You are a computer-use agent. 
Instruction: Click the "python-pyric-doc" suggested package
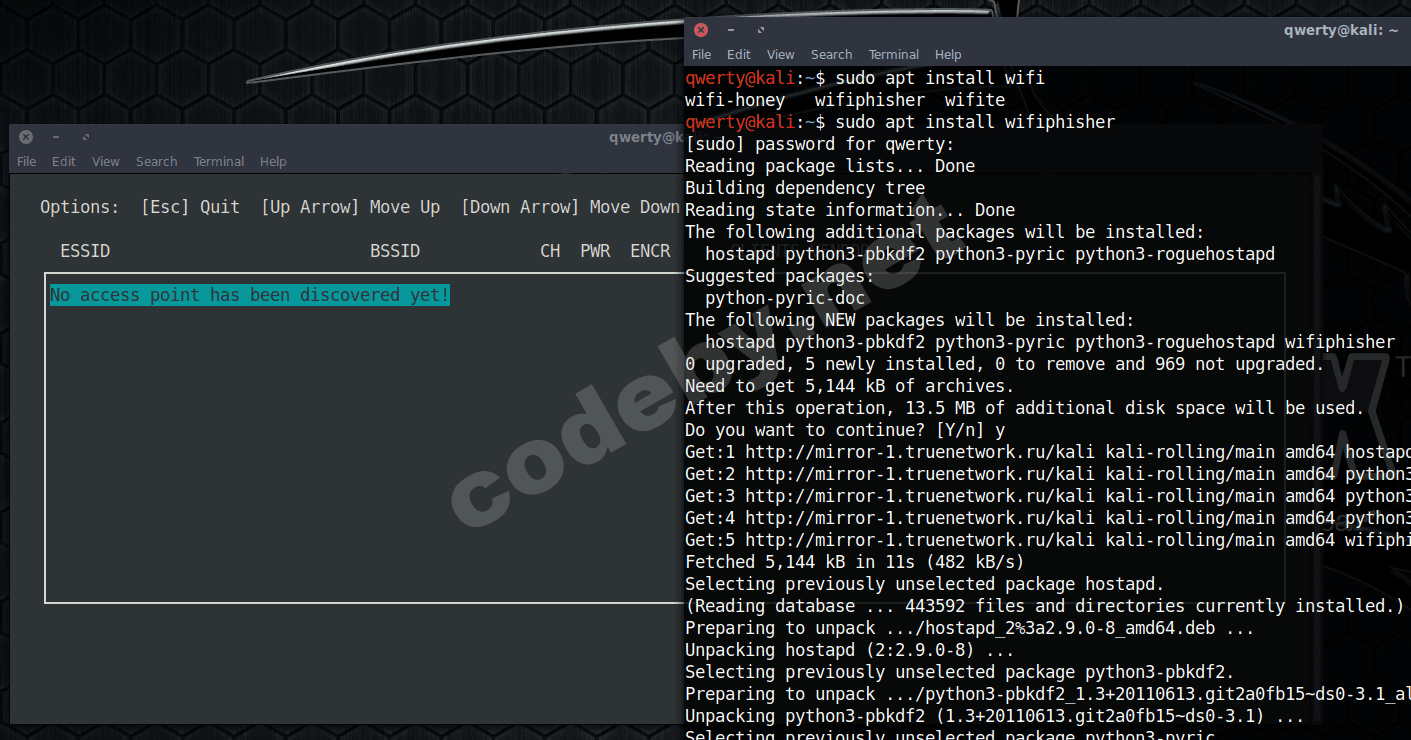coord(785,298)
